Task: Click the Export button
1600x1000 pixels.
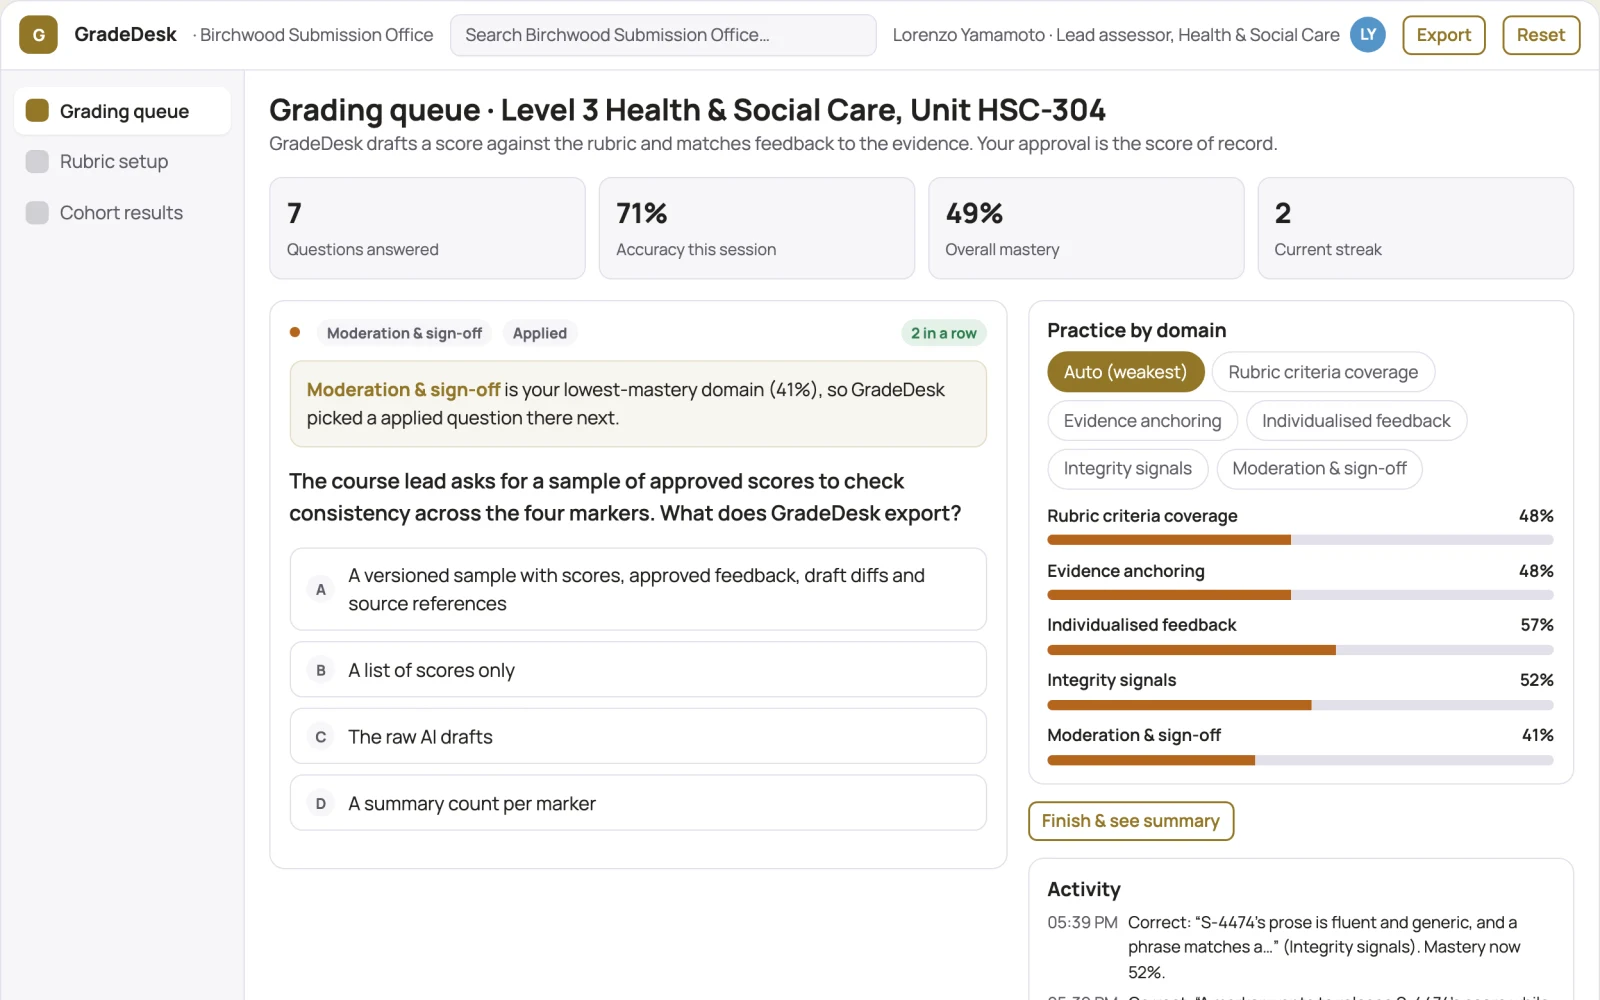Action: click(1443, 35)
